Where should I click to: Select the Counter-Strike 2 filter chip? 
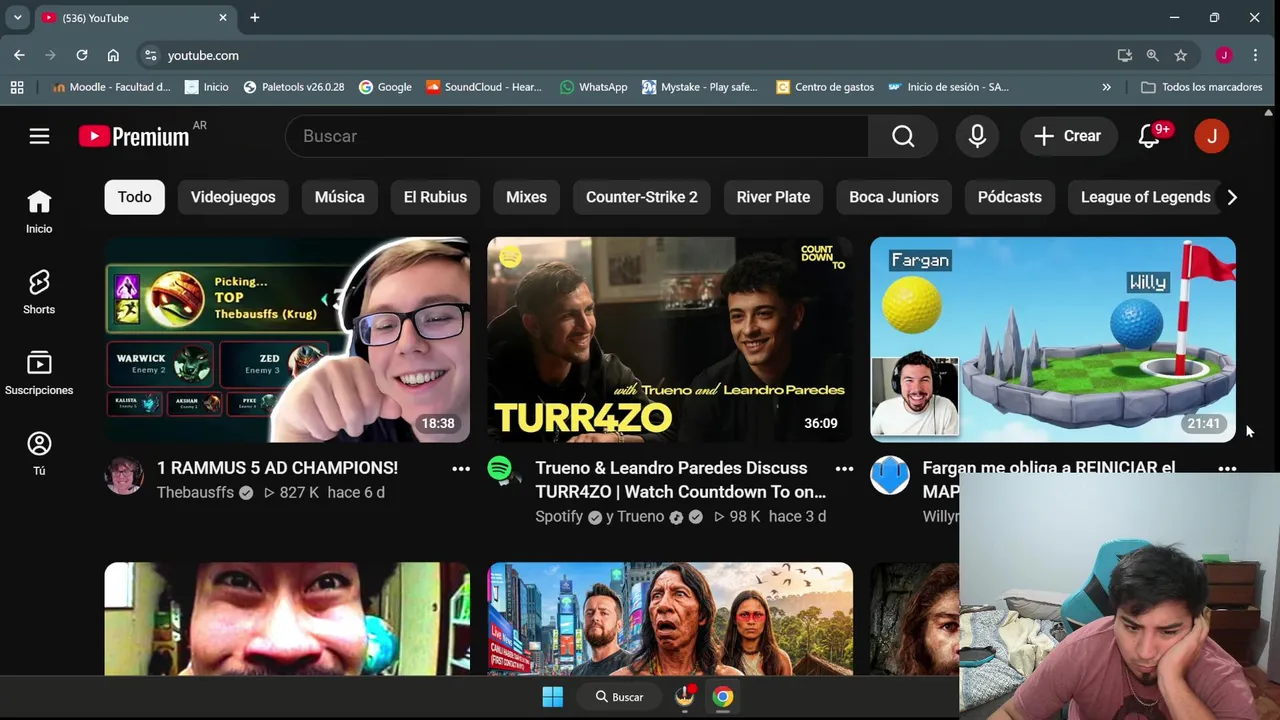(642, 197)
